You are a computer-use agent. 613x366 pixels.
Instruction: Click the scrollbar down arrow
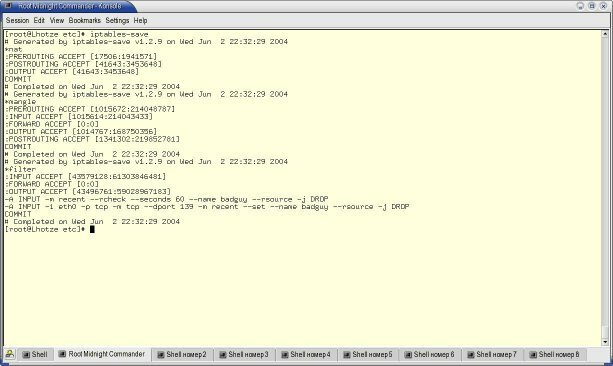coord(605,342)
